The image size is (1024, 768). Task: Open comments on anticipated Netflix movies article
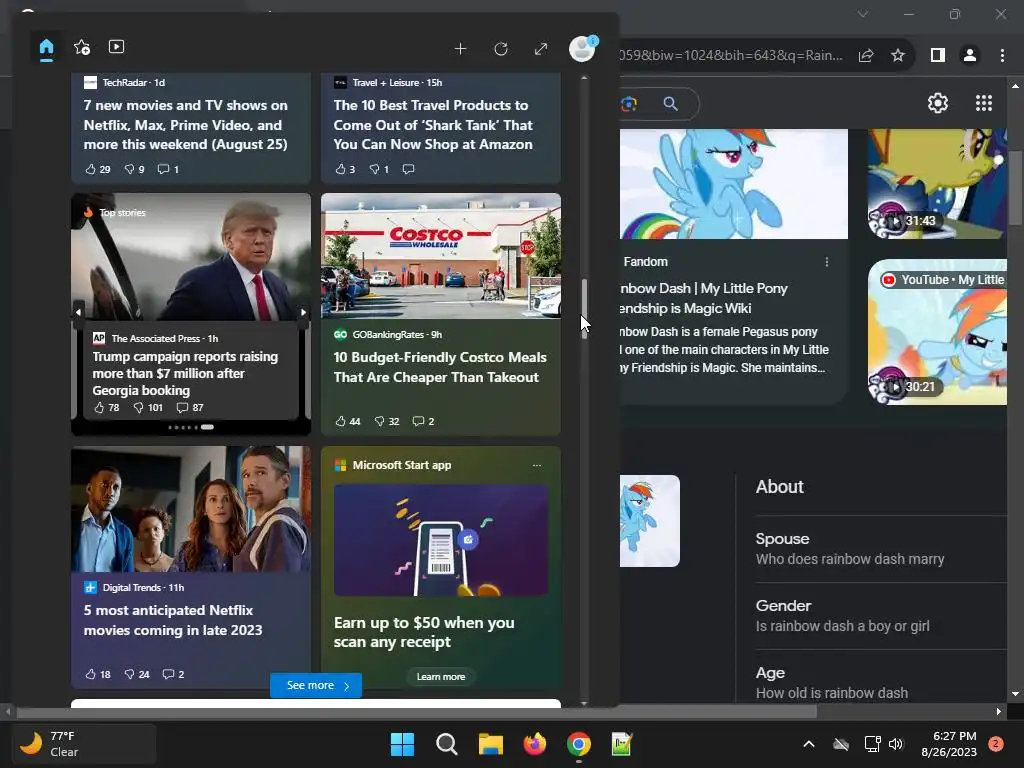point(174,674)
